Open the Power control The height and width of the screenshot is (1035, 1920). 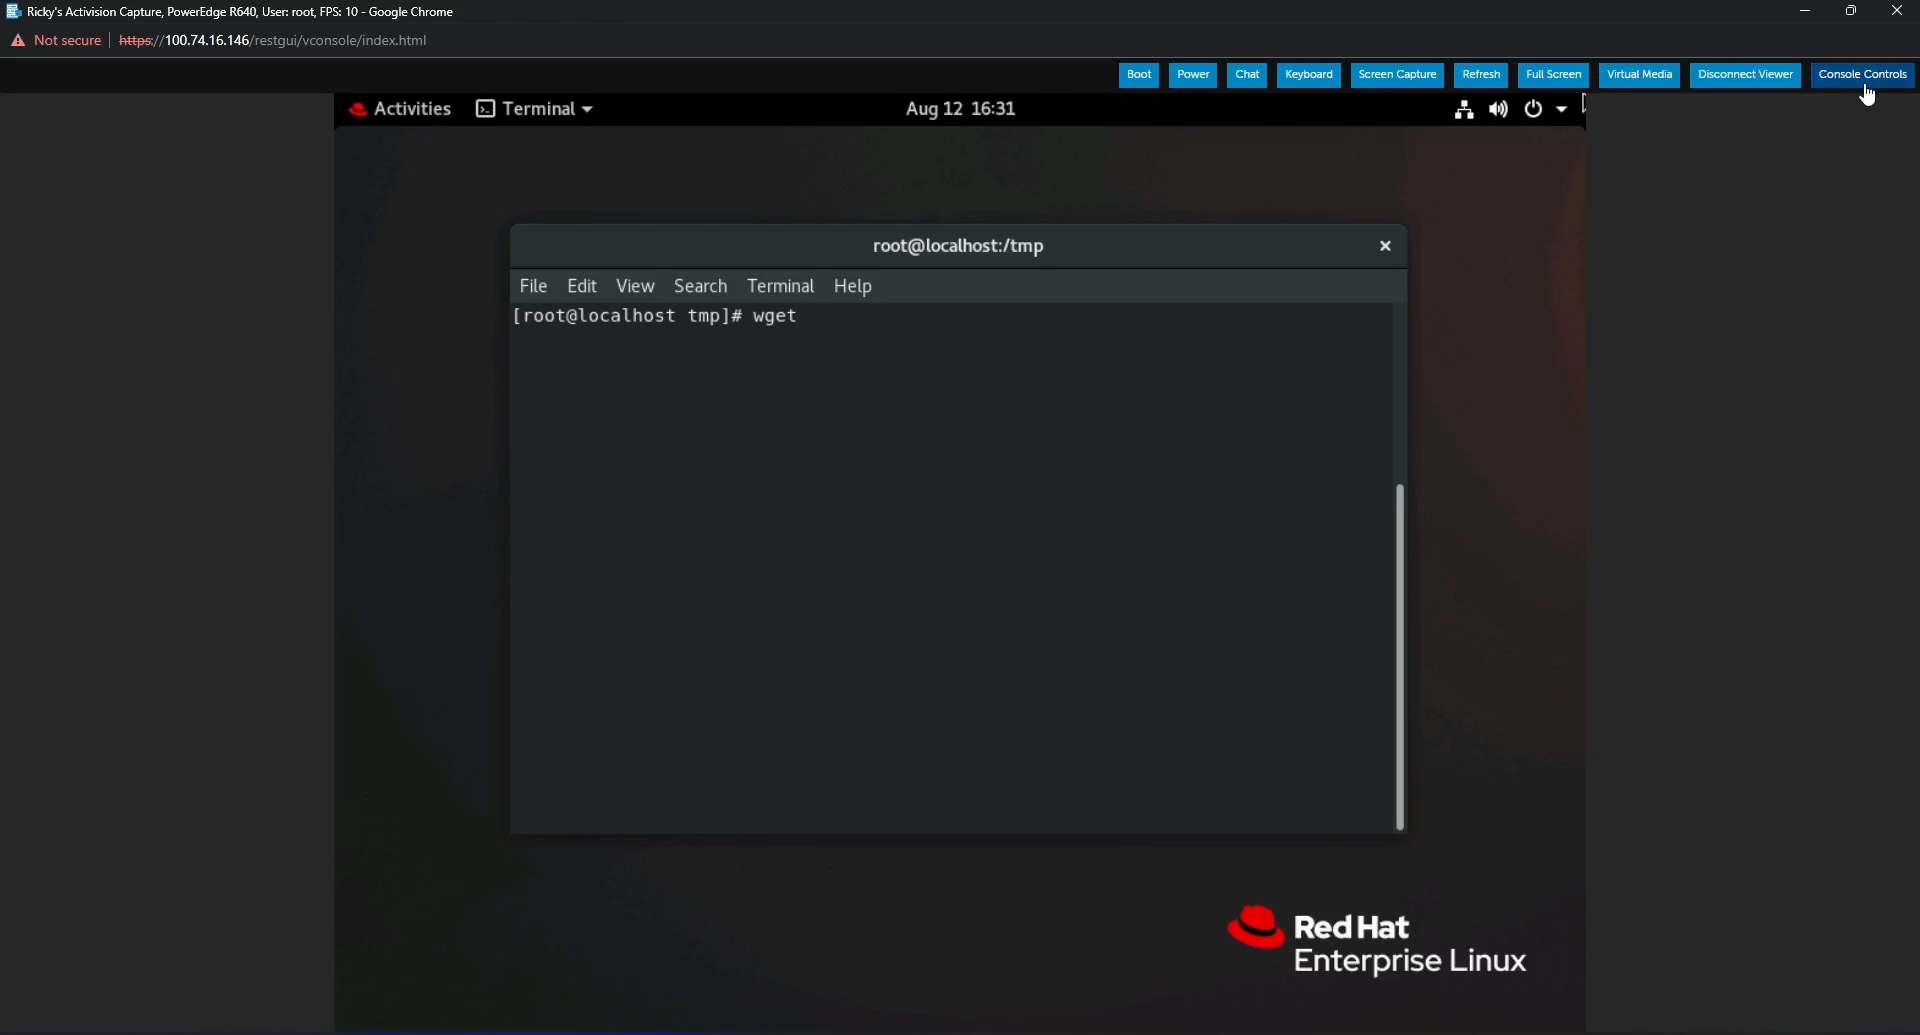point(1192,75)
